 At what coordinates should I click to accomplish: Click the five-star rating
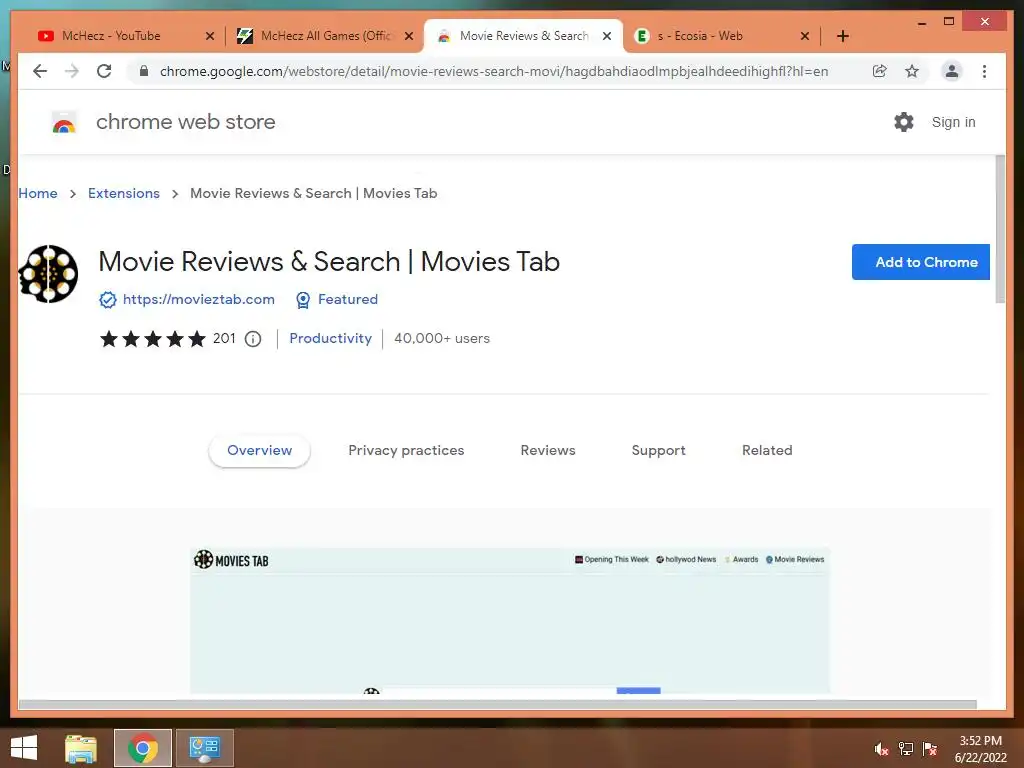(x=153, y=339)
